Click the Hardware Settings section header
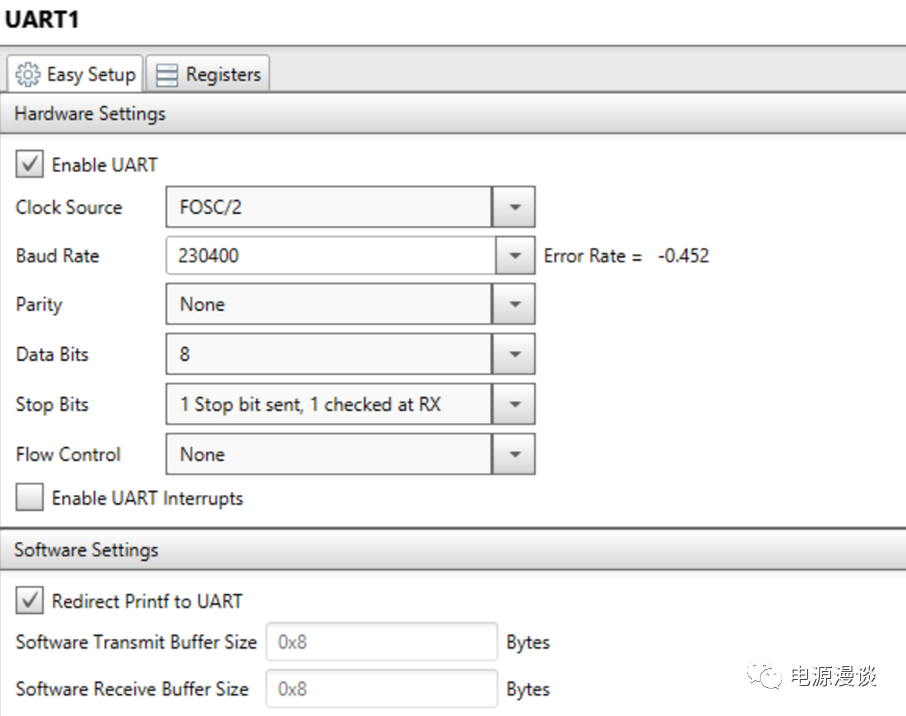906x716 pixels. pos(90,114)
